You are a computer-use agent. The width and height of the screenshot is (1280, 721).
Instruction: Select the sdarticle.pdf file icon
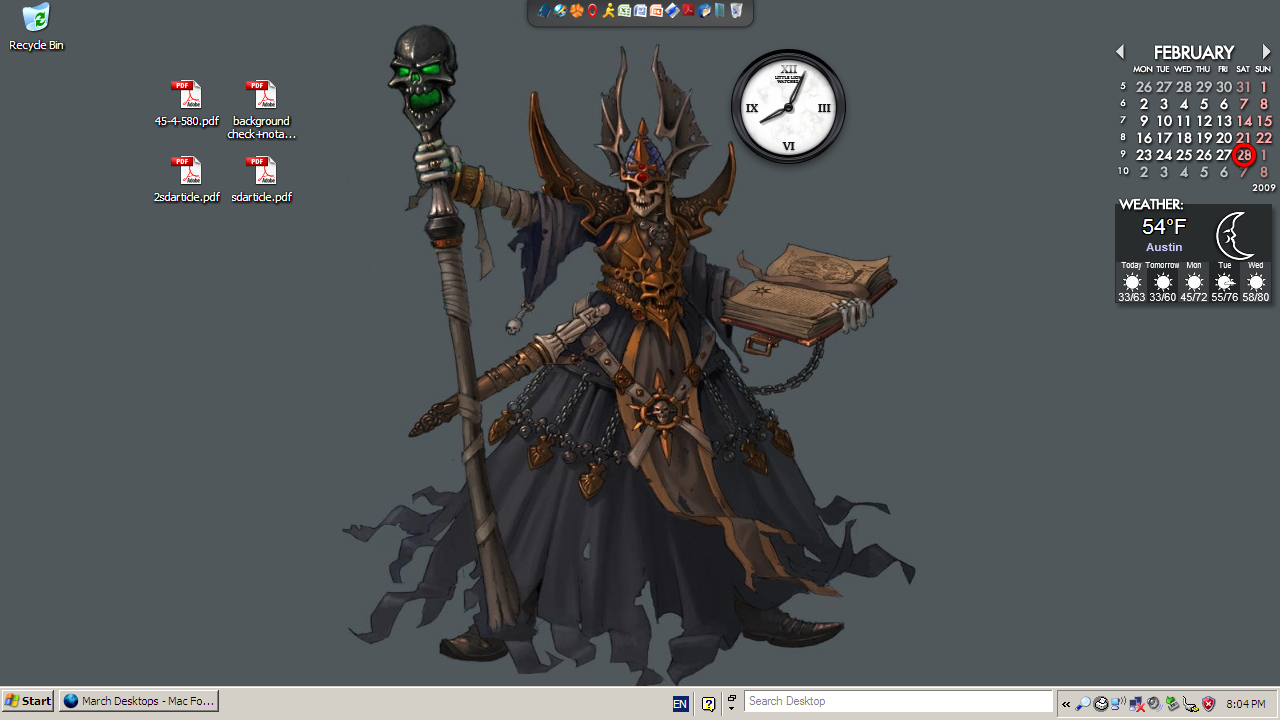click(x=262, y=180)
